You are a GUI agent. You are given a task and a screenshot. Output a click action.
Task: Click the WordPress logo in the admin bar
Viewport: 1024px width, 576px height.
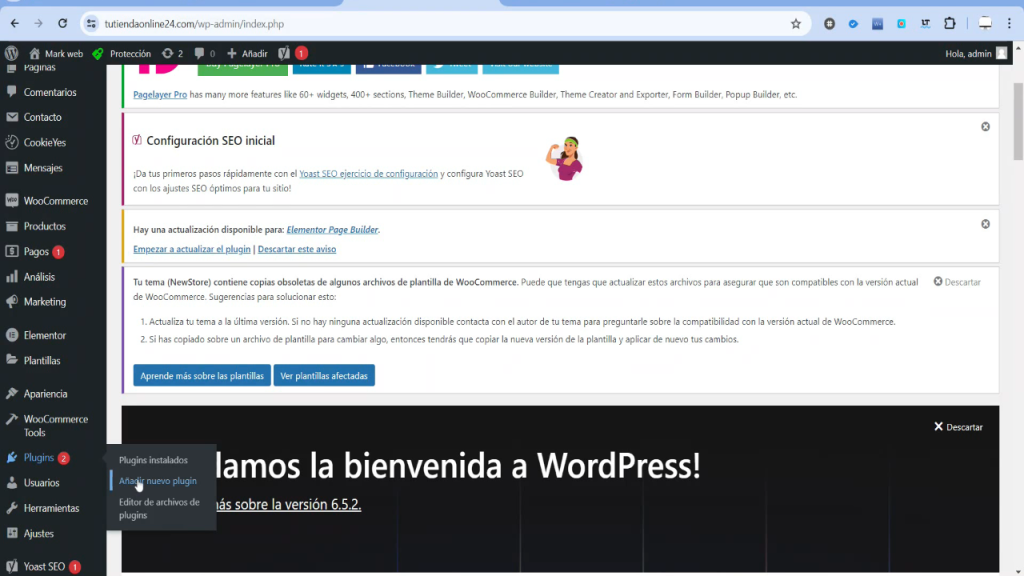(x=11, y=53)
